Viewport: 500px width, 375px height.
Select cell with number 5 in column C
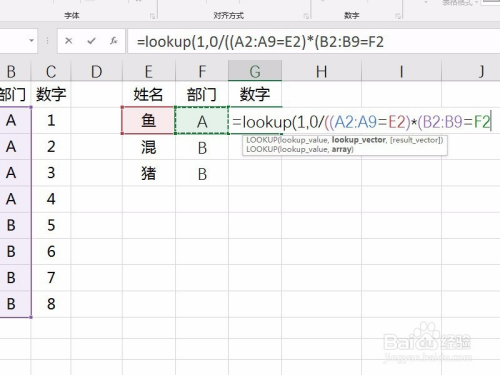point(51,226)
